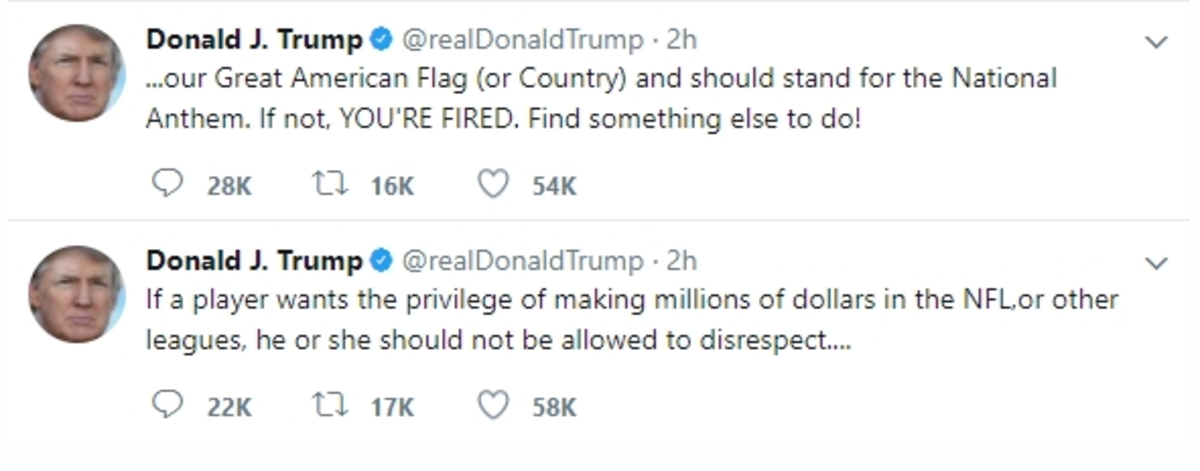1200x471 pixels.
Task: Like the tweet with 54K likes
Action: pos(492,185)
